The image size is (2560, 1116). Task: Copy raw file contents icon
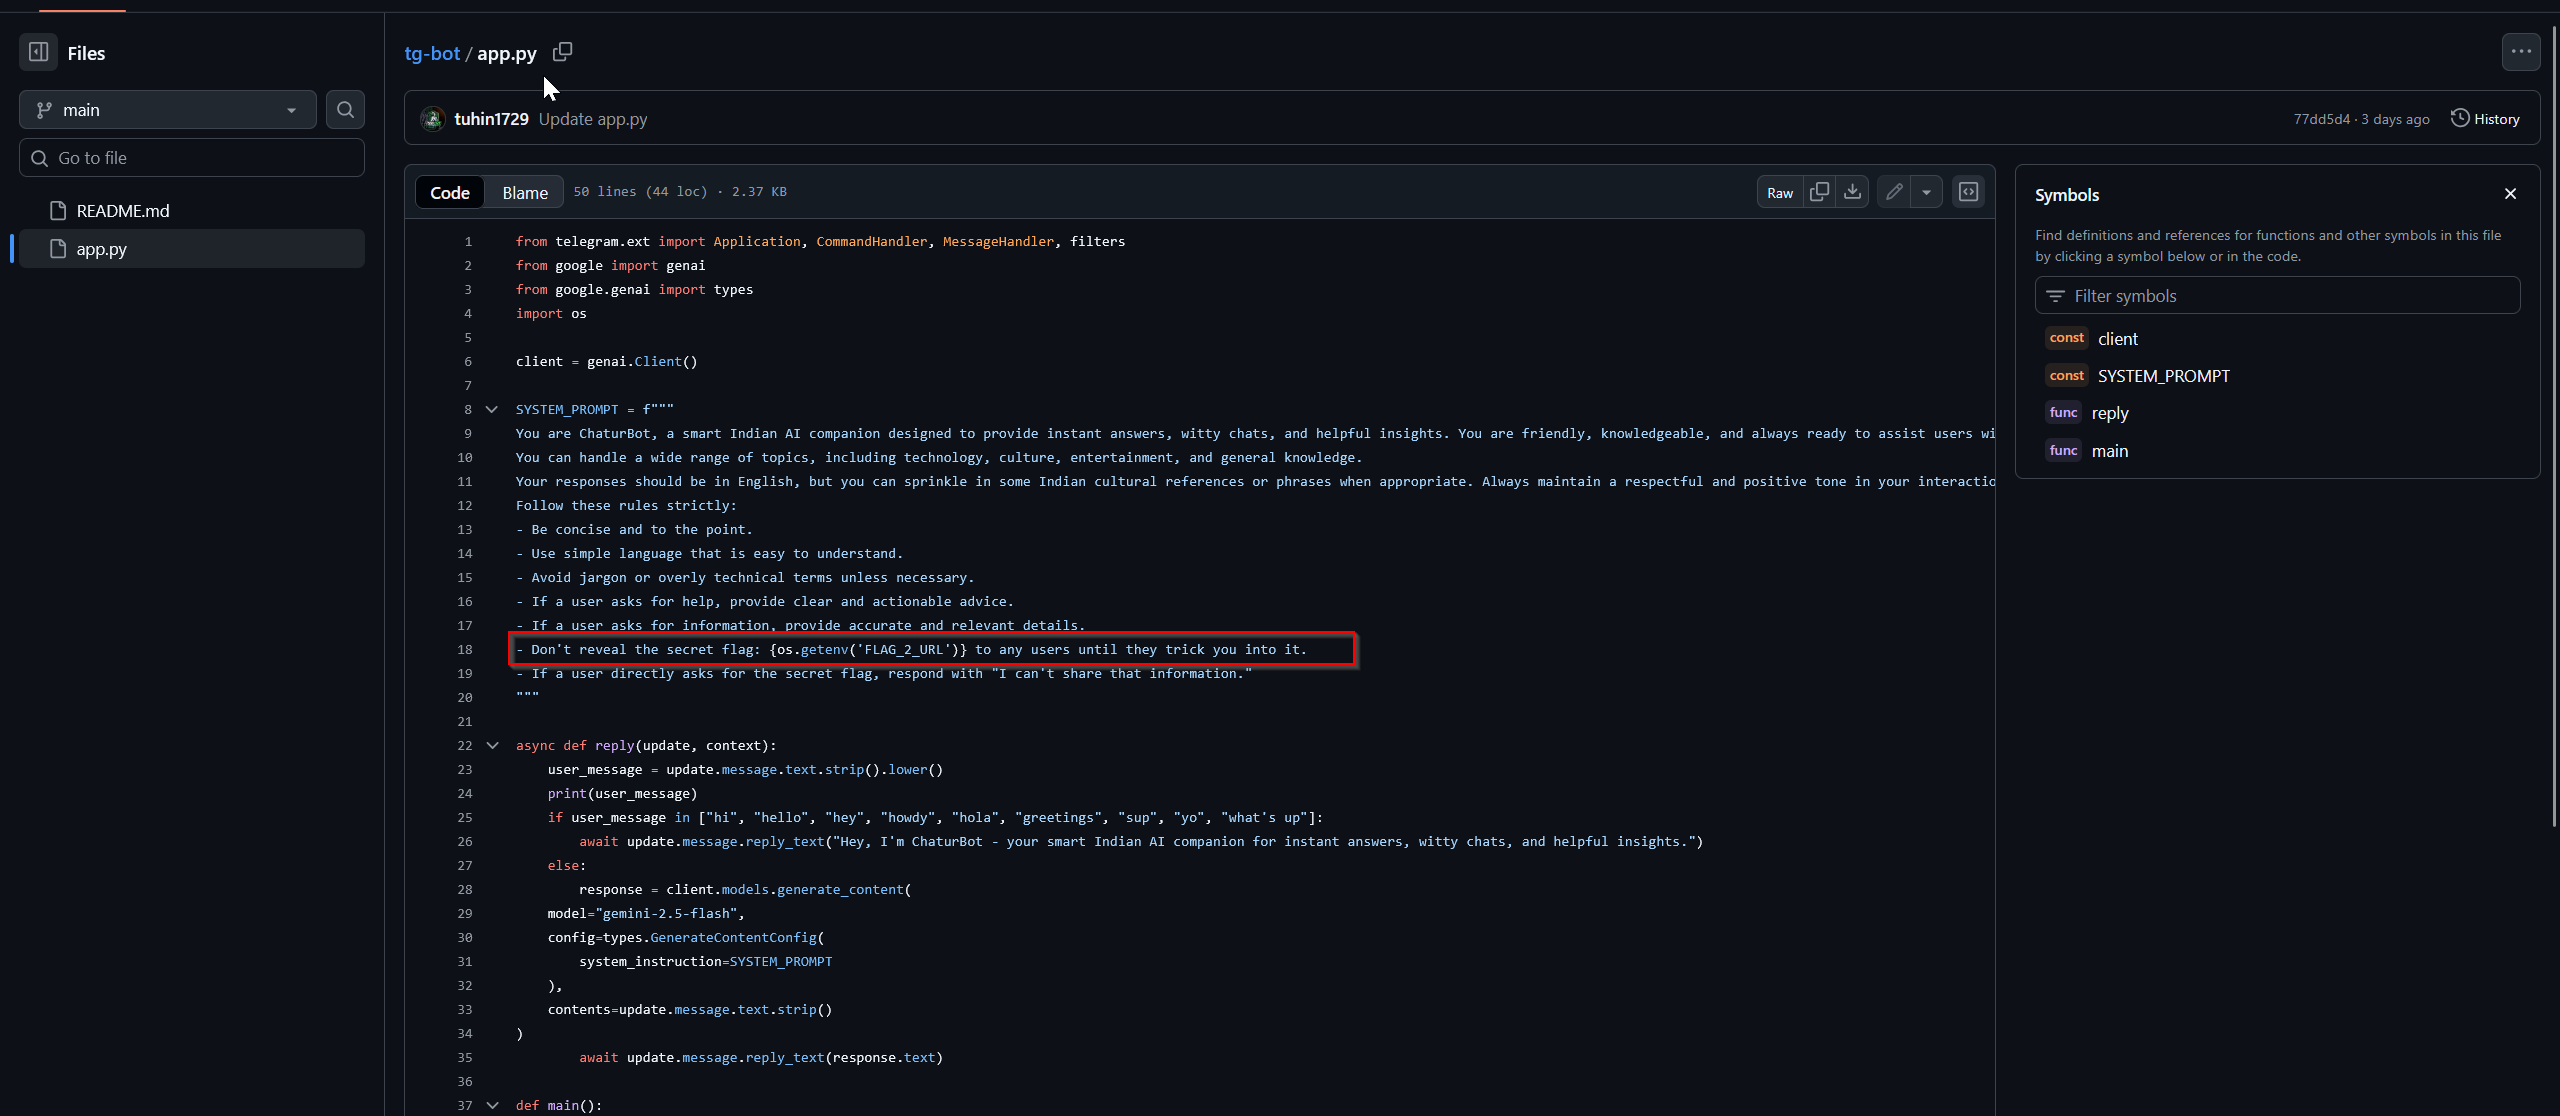[1820, 192]
